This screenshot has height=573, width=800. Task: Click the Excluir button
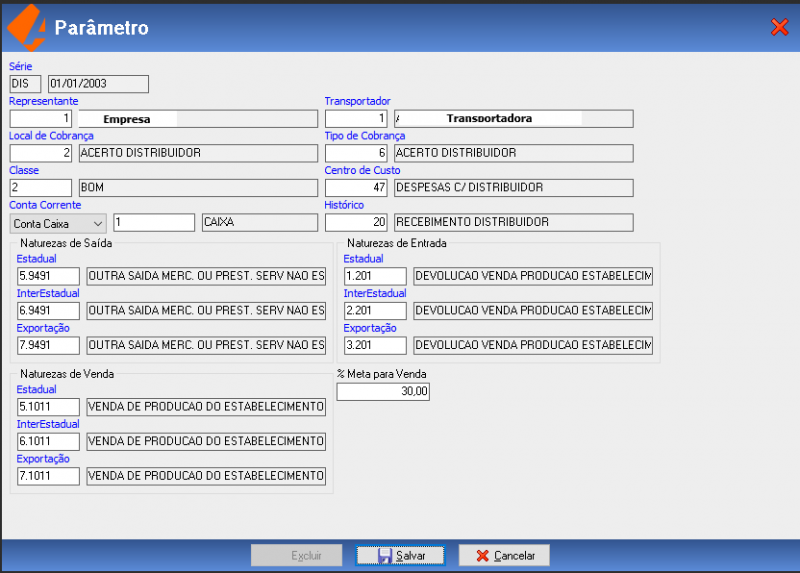click(296, 555)
